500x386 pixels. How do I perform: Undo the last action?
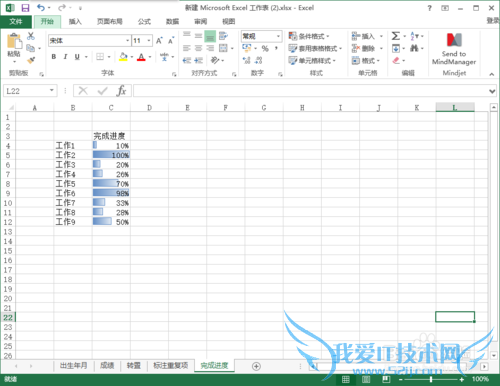pos(41,8)
